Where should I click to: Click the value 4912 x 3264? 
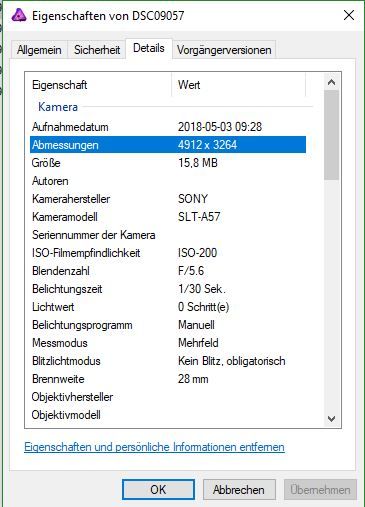point(207,145)
